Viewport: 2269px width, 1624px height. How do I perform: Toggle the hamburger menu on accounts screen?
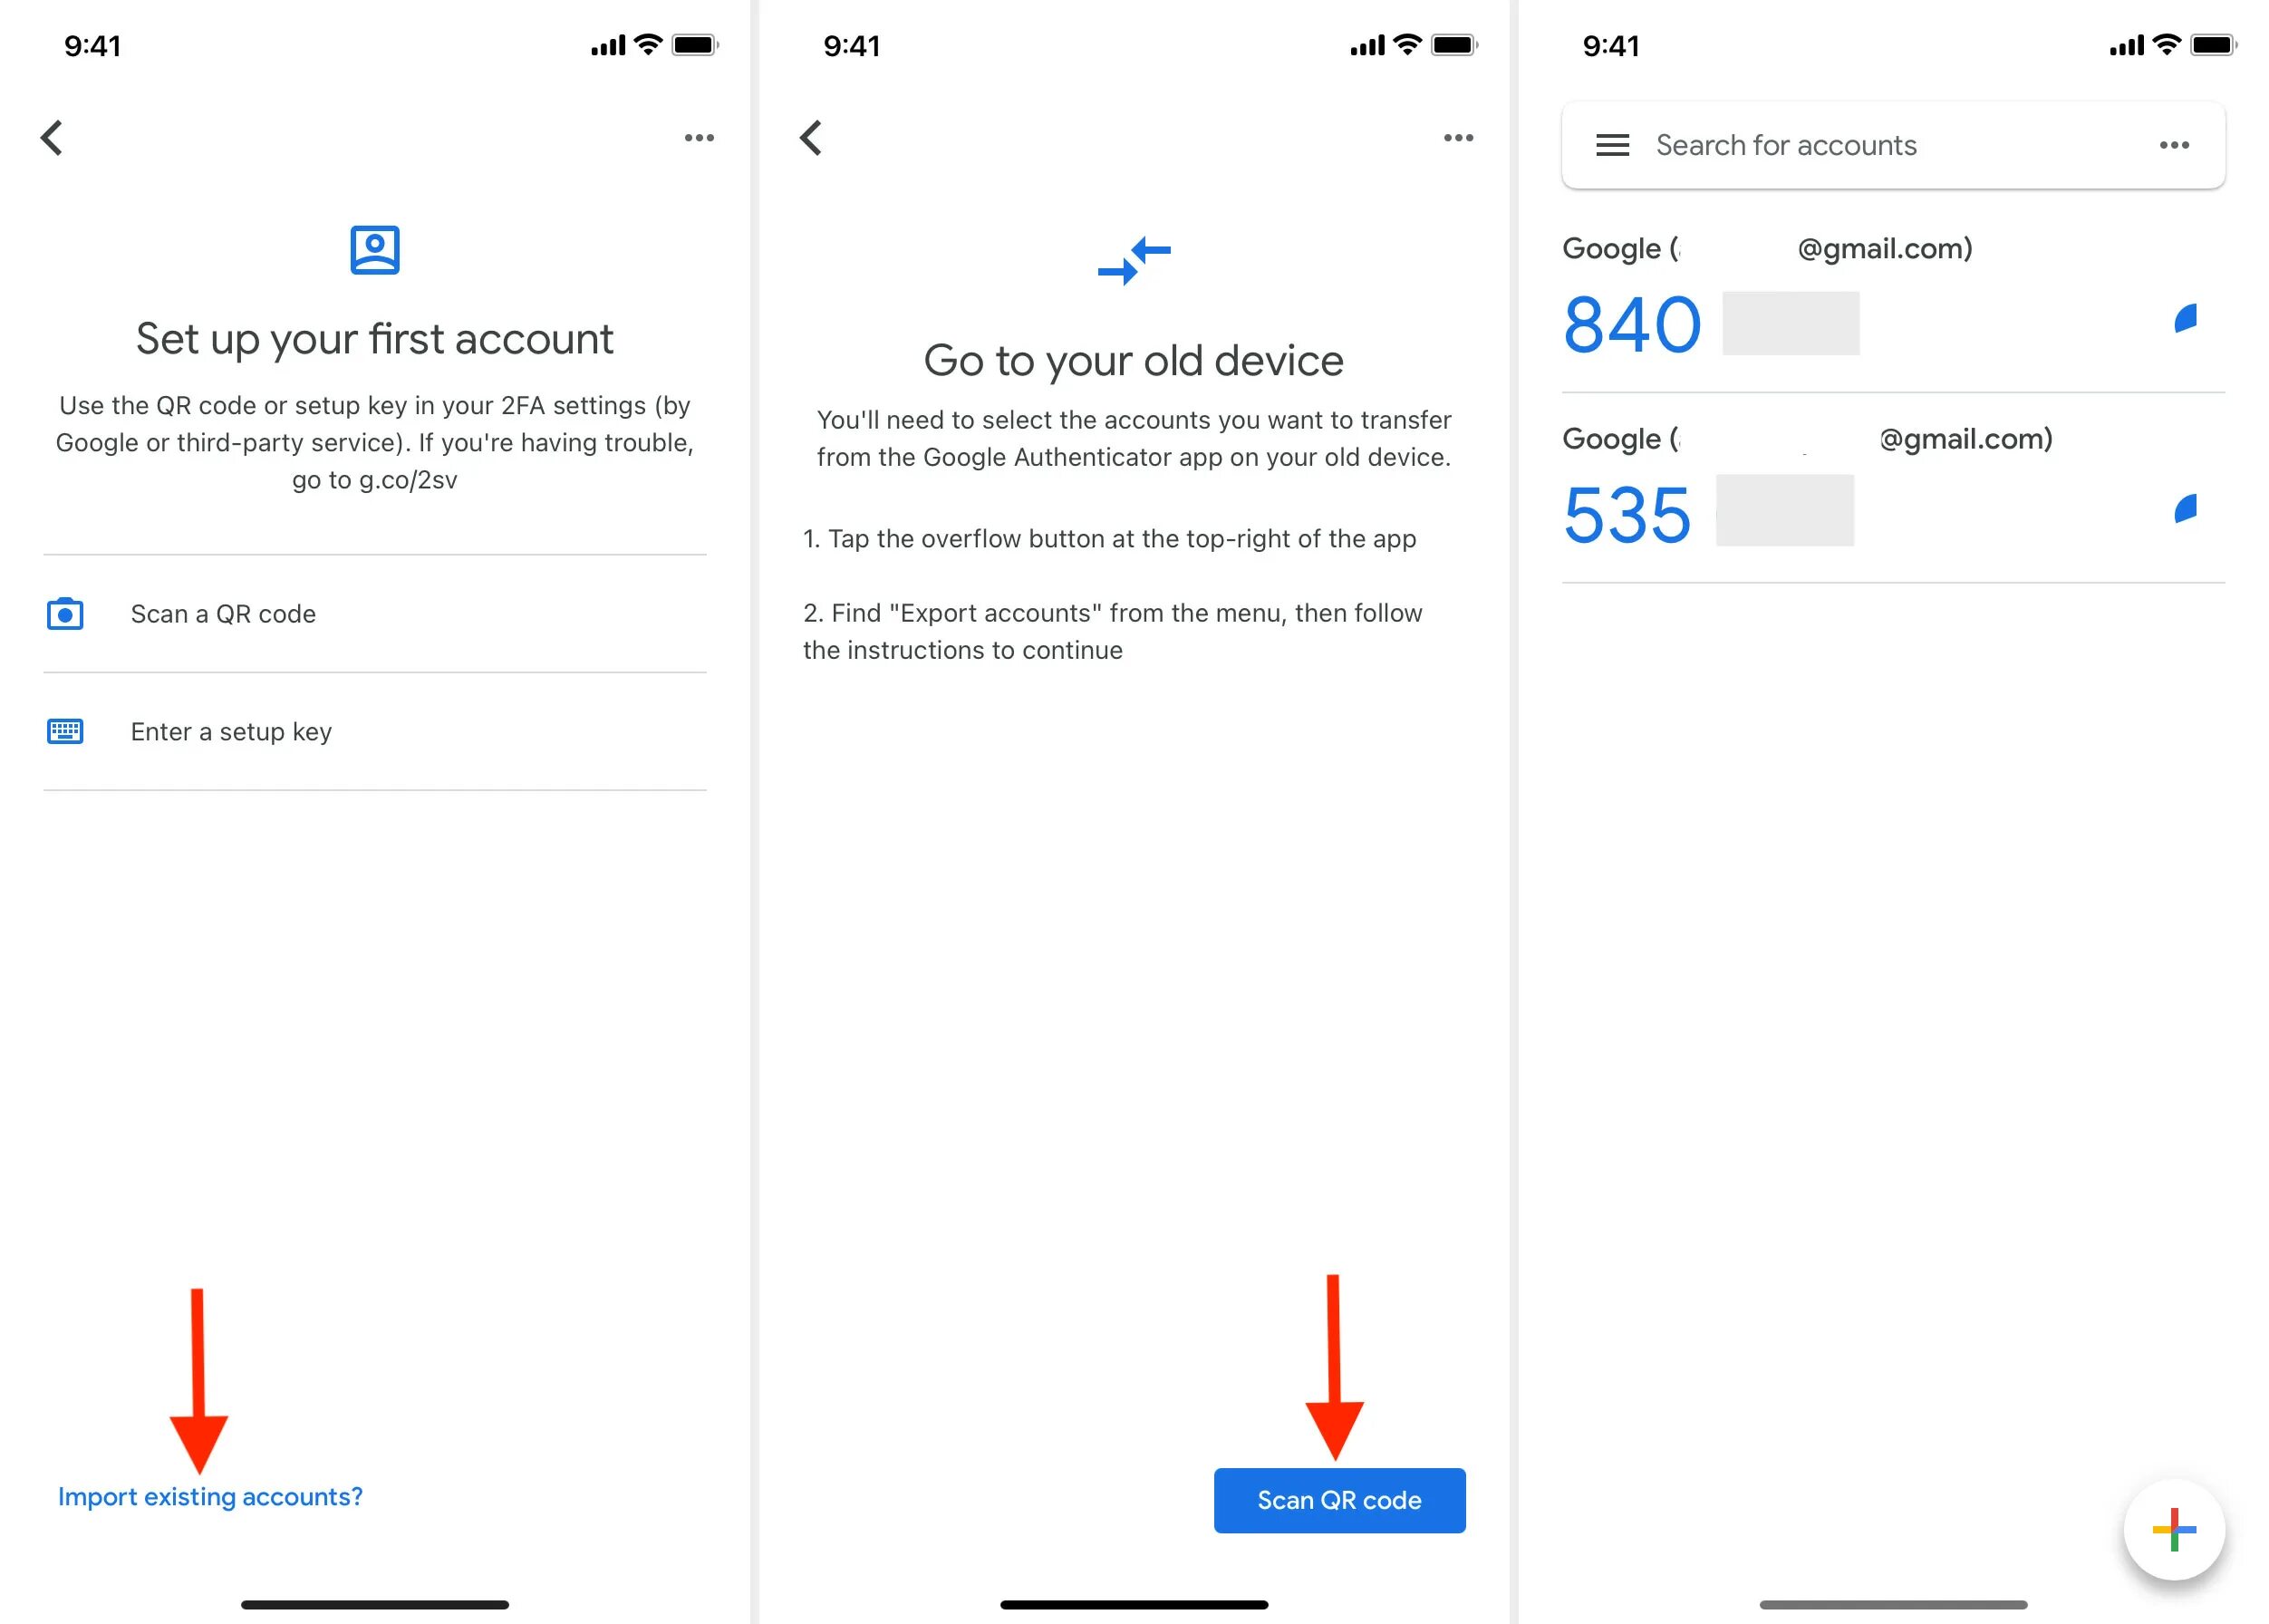pyautogui.click(x=1612, y=144)
